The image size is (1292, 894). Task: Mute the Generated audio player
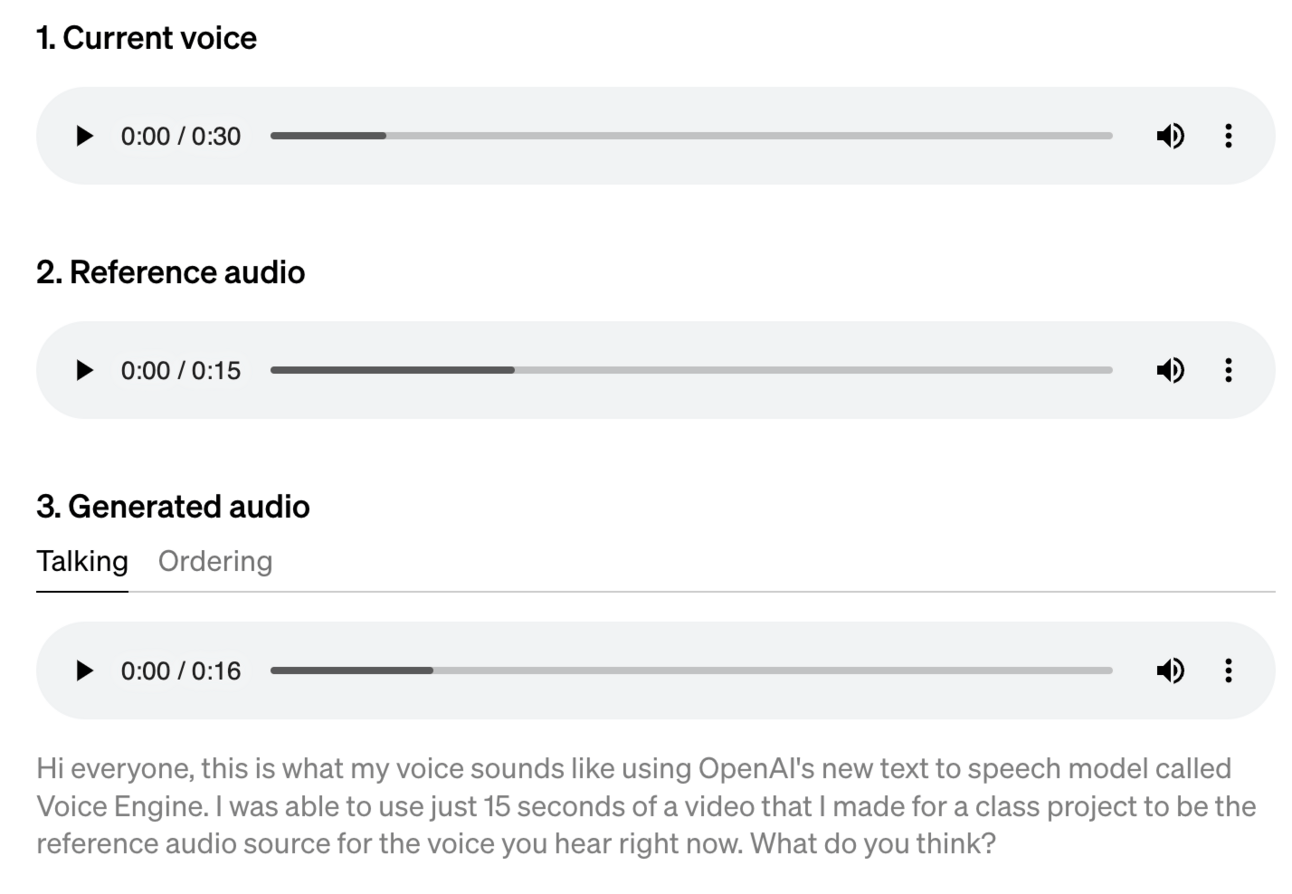[x=1170, y=671]
